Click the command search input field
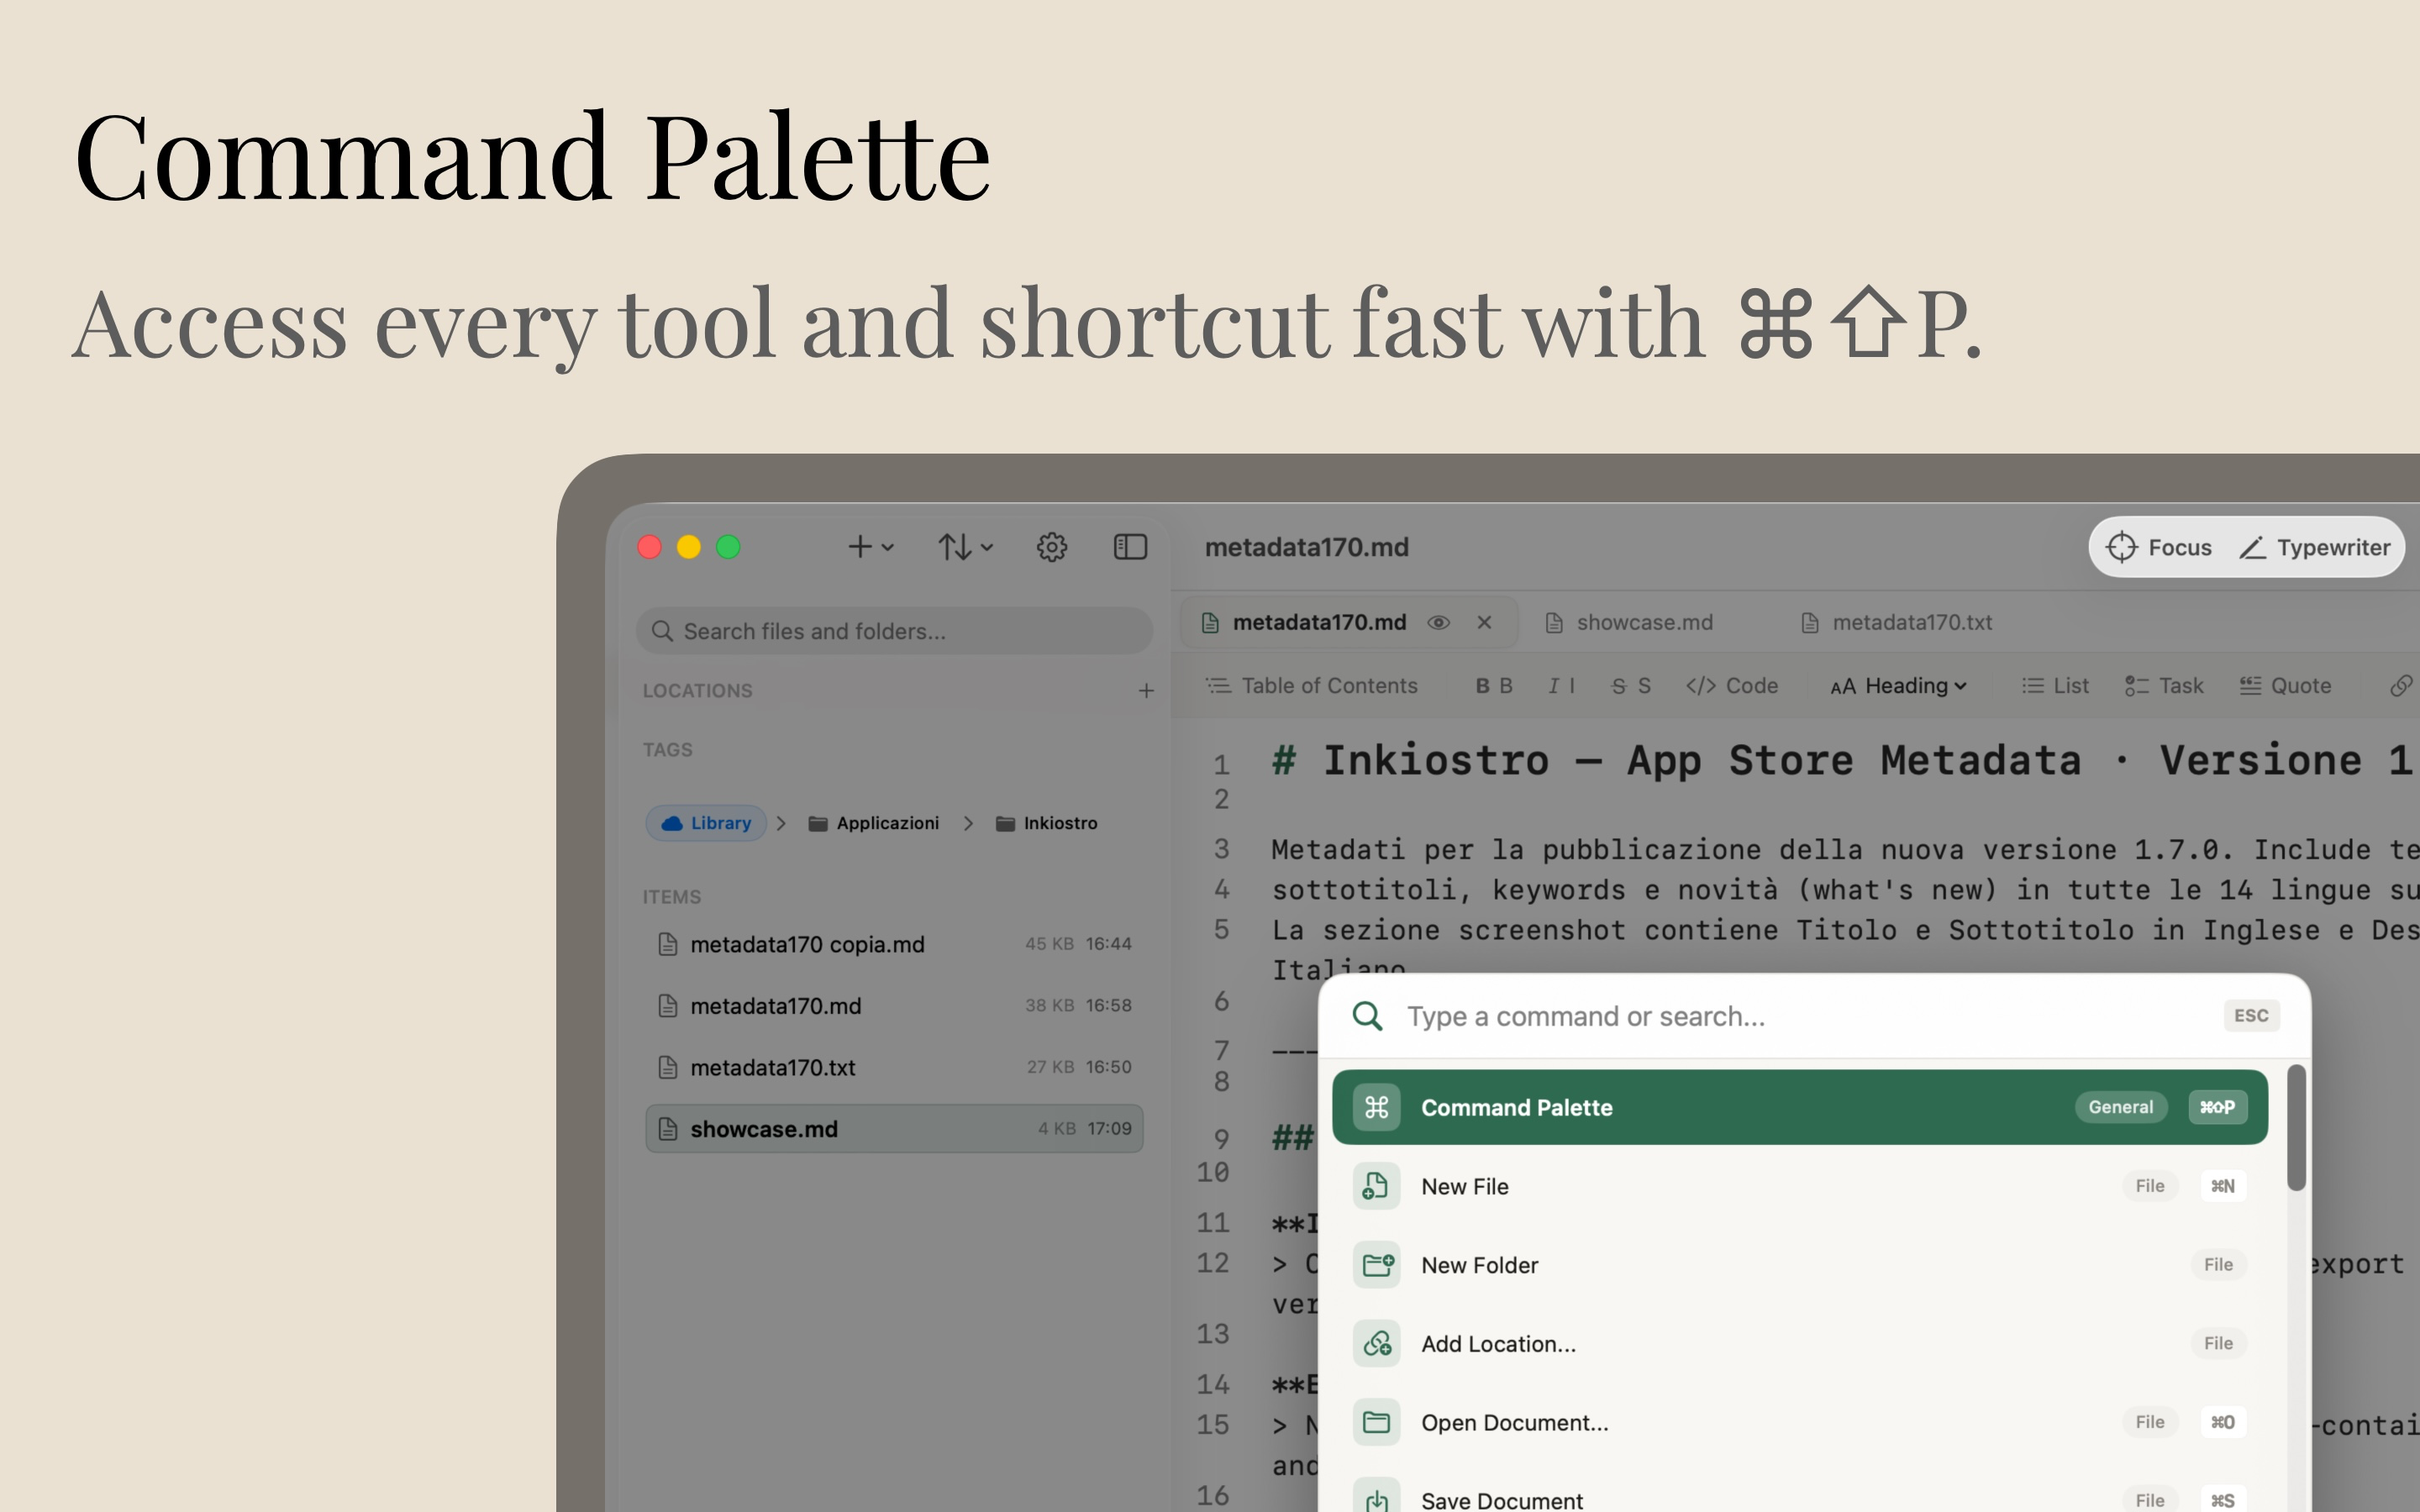Image resolution: width=2420 pixels, height=1512 pixels. [x=1800, y=1016]
